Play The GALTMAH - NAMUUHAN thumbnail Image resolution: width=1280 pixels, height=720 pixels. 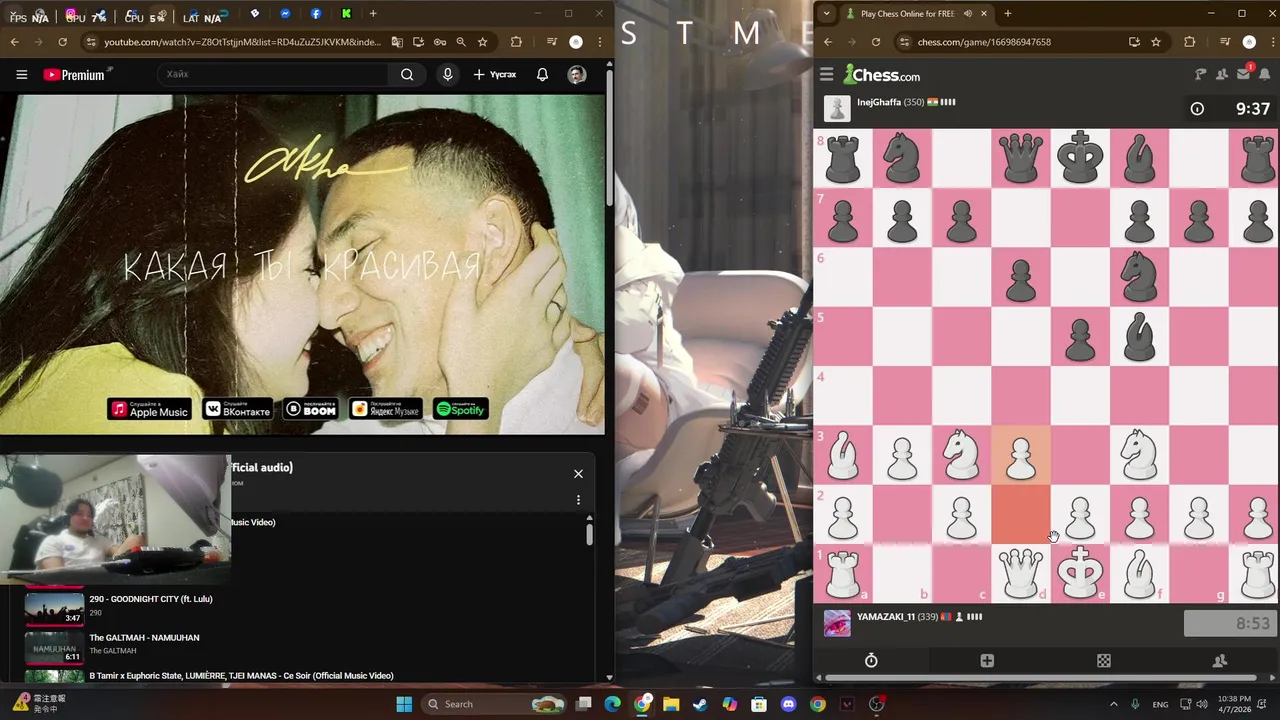click(54, 648)
